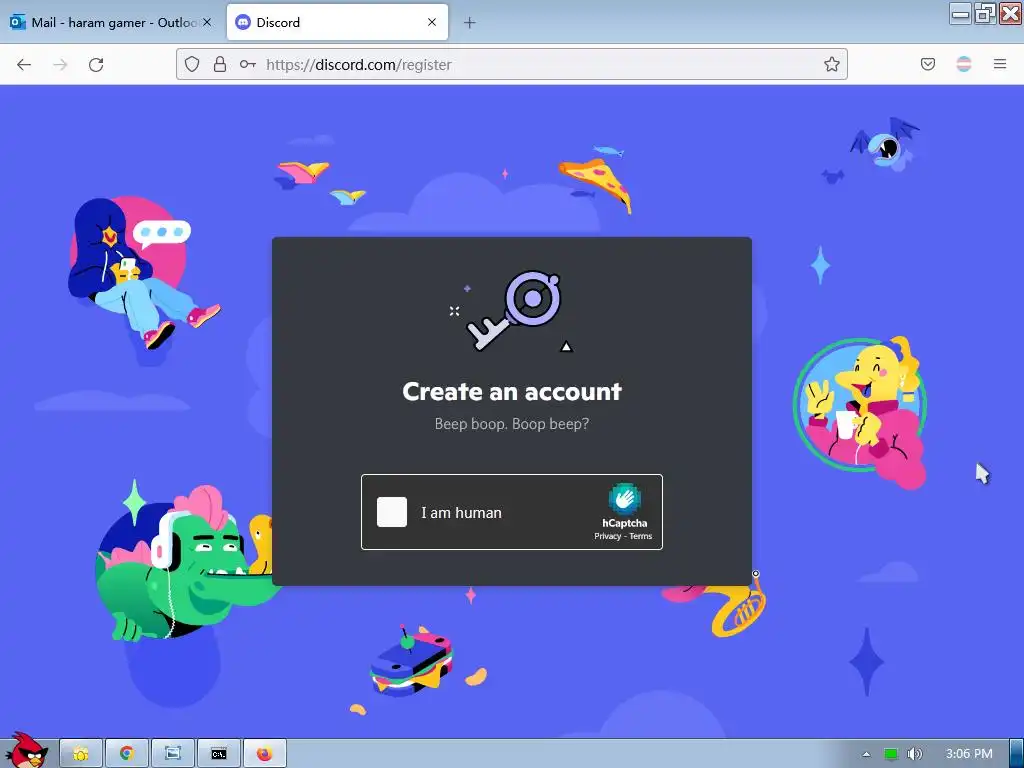This screenshot has height=768, width=1024.
Task: Open a new browser tab with plus button
Action: click(469, 23)
